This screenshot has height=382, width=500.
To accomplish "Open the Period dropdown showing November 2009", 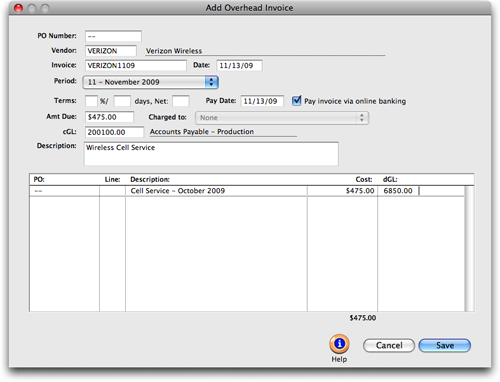I will [x=150, y=82].
